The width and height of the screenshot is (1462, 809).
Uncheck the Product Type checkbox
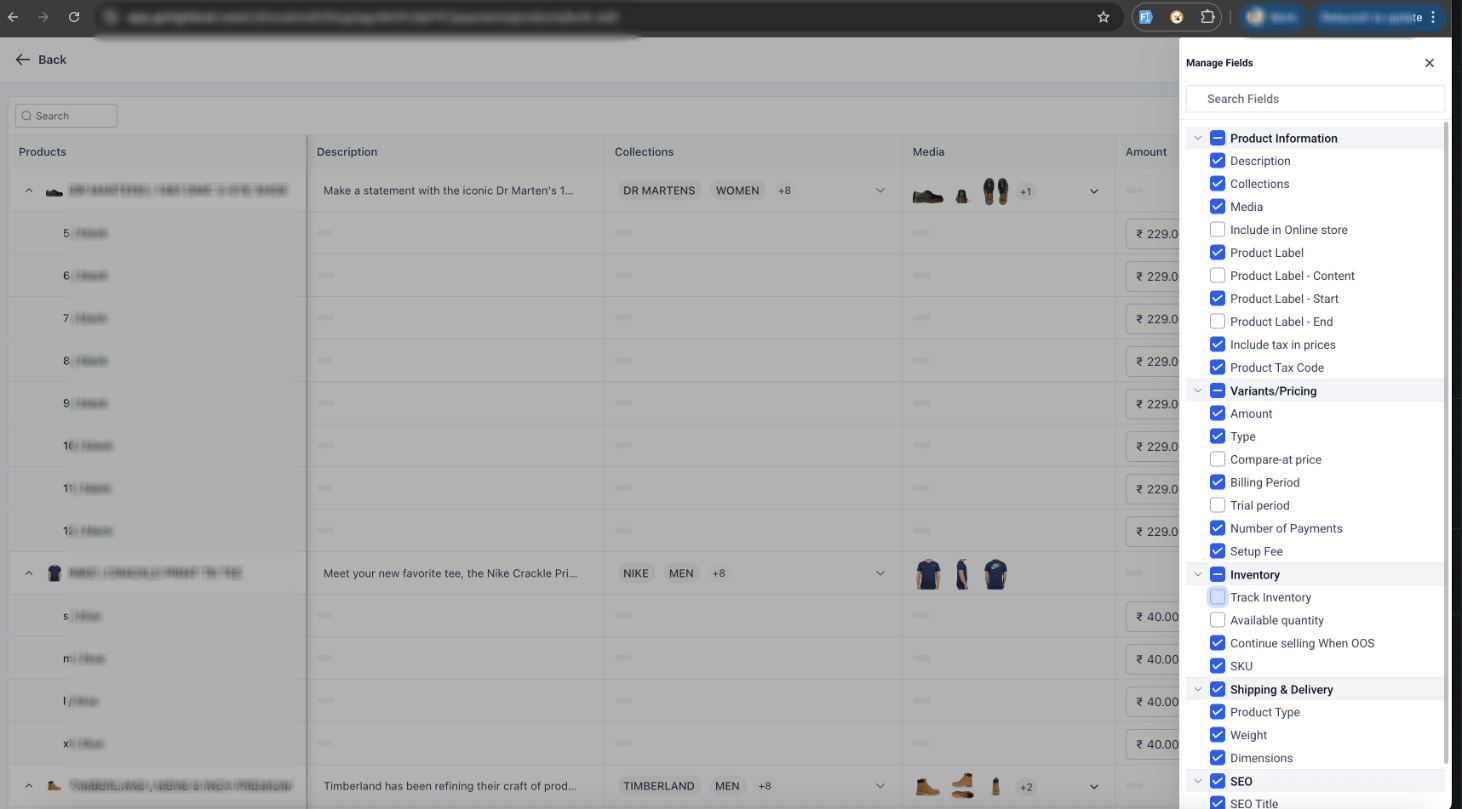pos(1217,713)
